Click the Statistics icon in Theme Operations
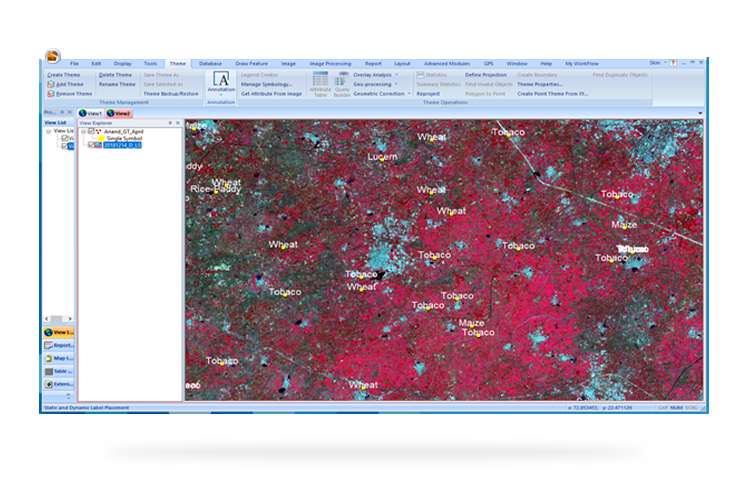Screen dimensions: 749x500 click(x=420, y=75)
